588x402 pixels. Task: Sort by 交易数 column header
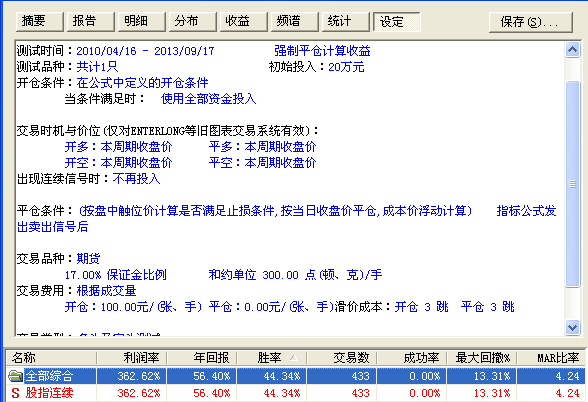pos(342,358)
